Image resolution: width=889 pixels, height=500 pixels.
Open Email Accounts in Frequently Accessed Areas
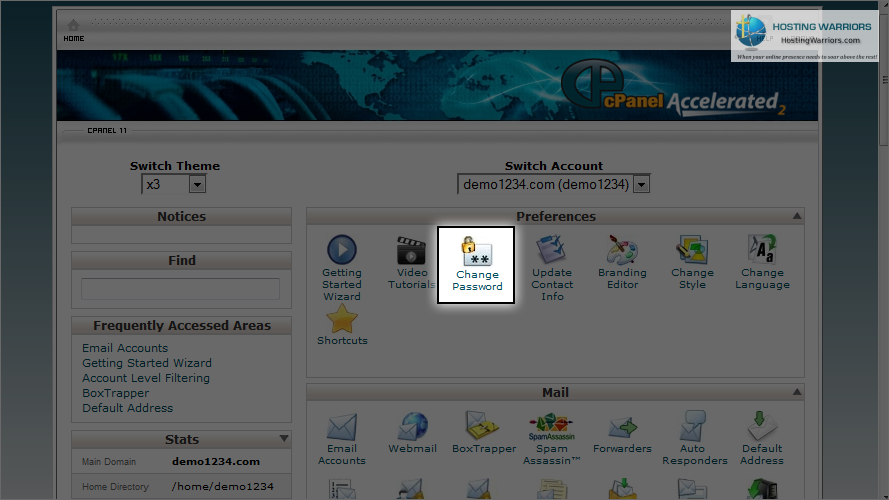pos(125,348)
